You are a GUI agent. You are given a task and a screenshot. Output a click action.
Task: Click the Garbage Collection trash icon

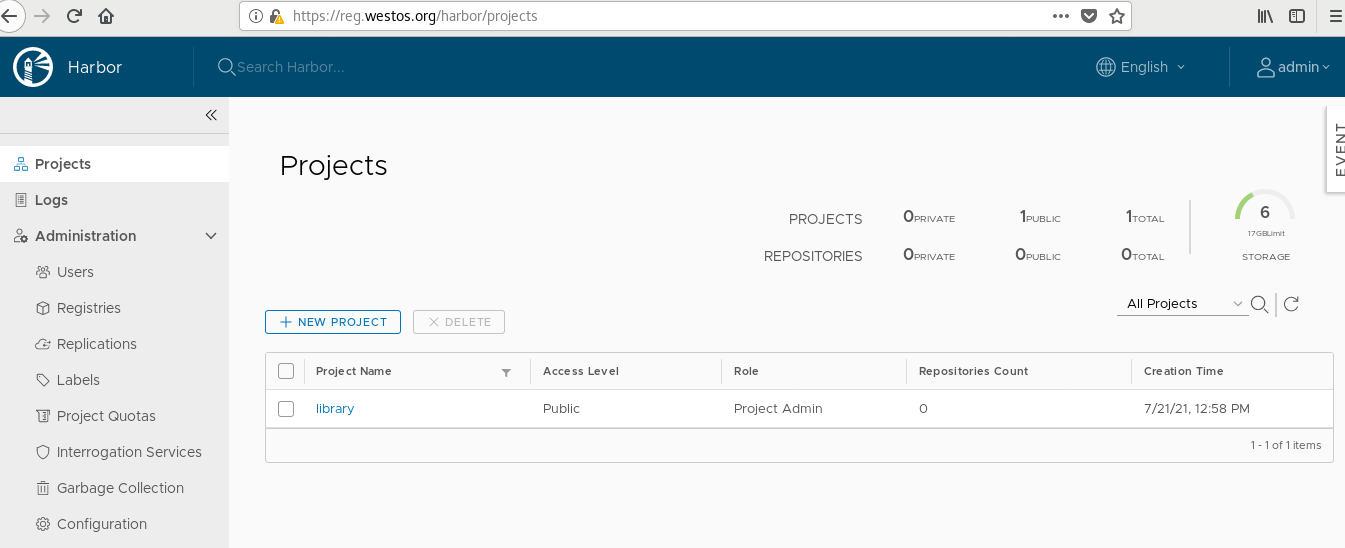(x=43, y=488)
